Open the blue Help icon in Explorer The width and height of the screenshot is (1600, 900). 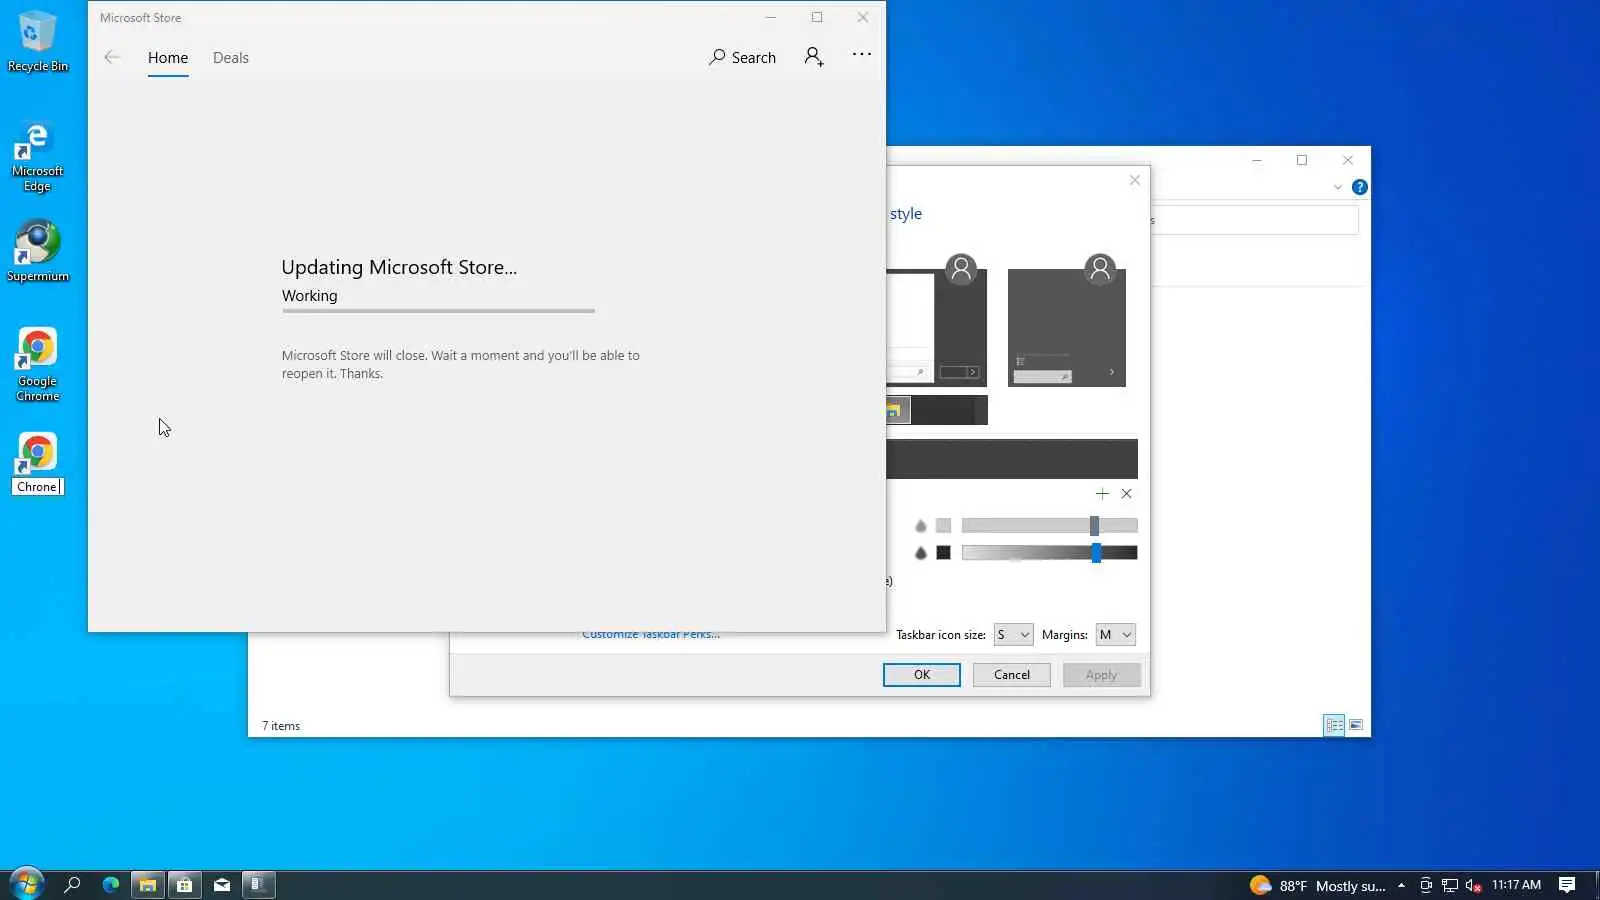(x=1360, y=187)
